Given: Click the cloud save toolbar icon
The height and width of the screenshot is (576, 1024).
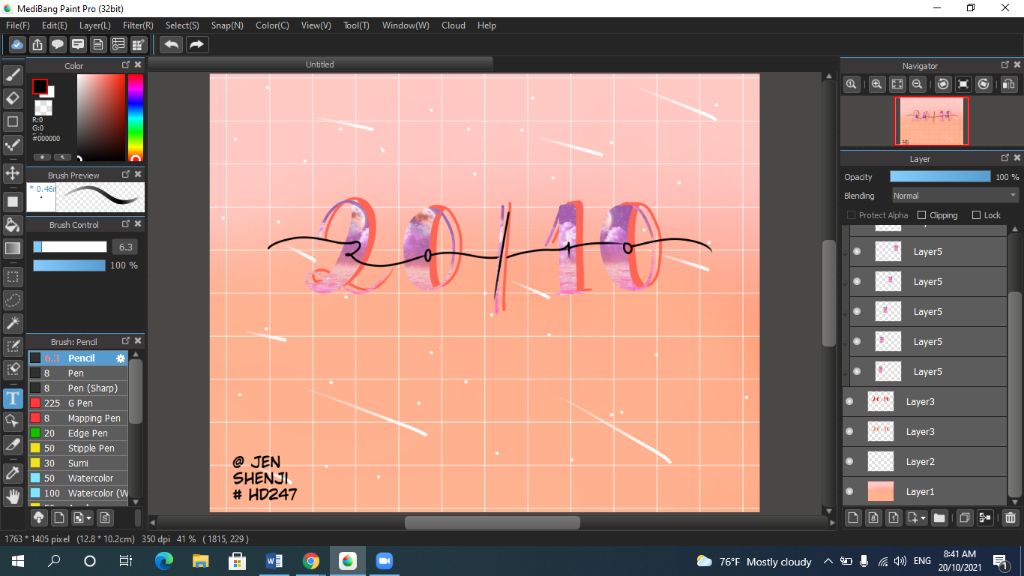Looking at the screenshot, I should coord(17,44).
